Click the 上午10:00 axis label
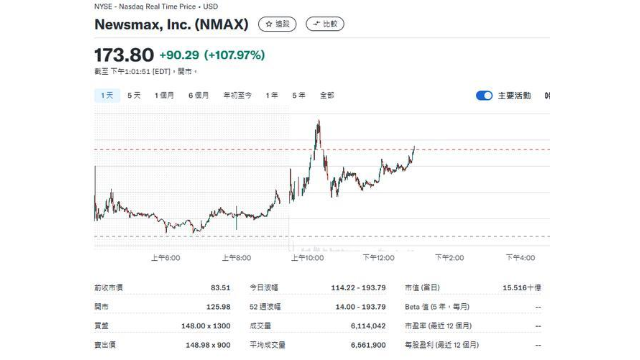The image size is (640, 360). click(307, 258)
